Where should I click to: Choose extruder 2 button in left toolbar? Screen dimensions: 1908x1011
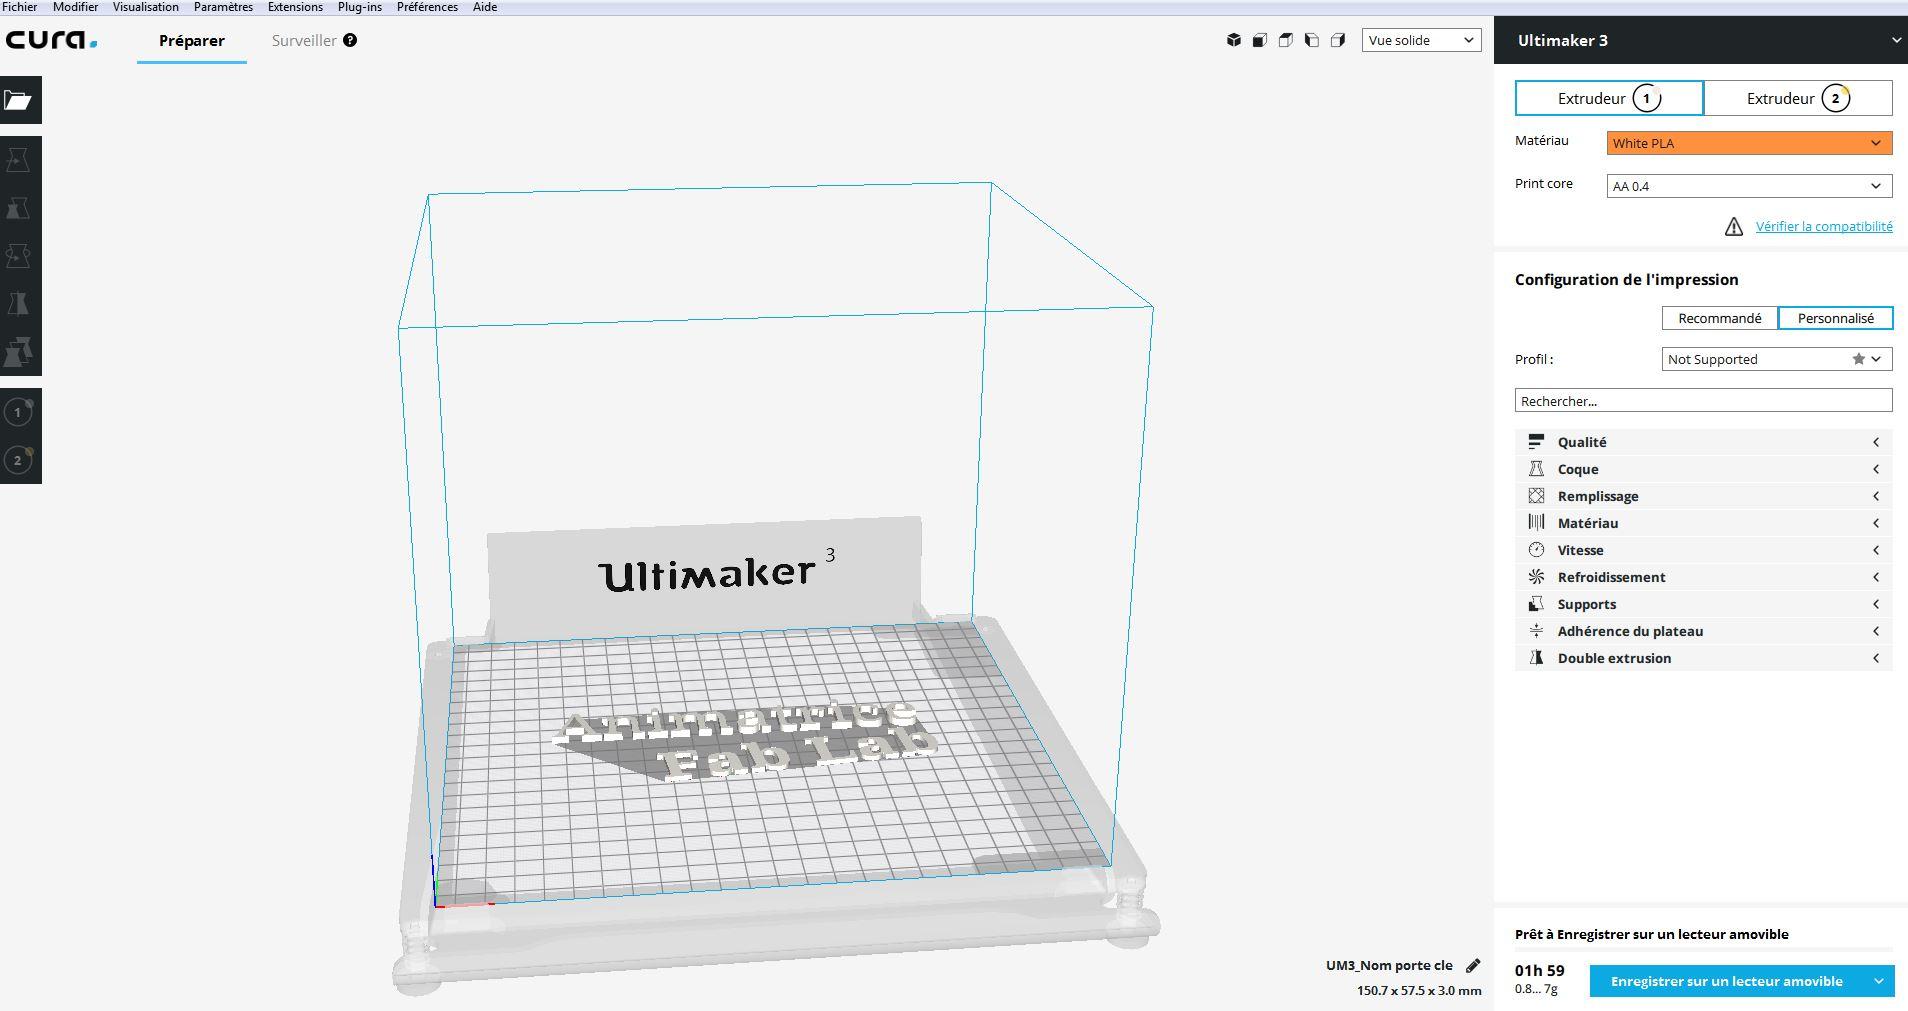click(x=18, y=460)
